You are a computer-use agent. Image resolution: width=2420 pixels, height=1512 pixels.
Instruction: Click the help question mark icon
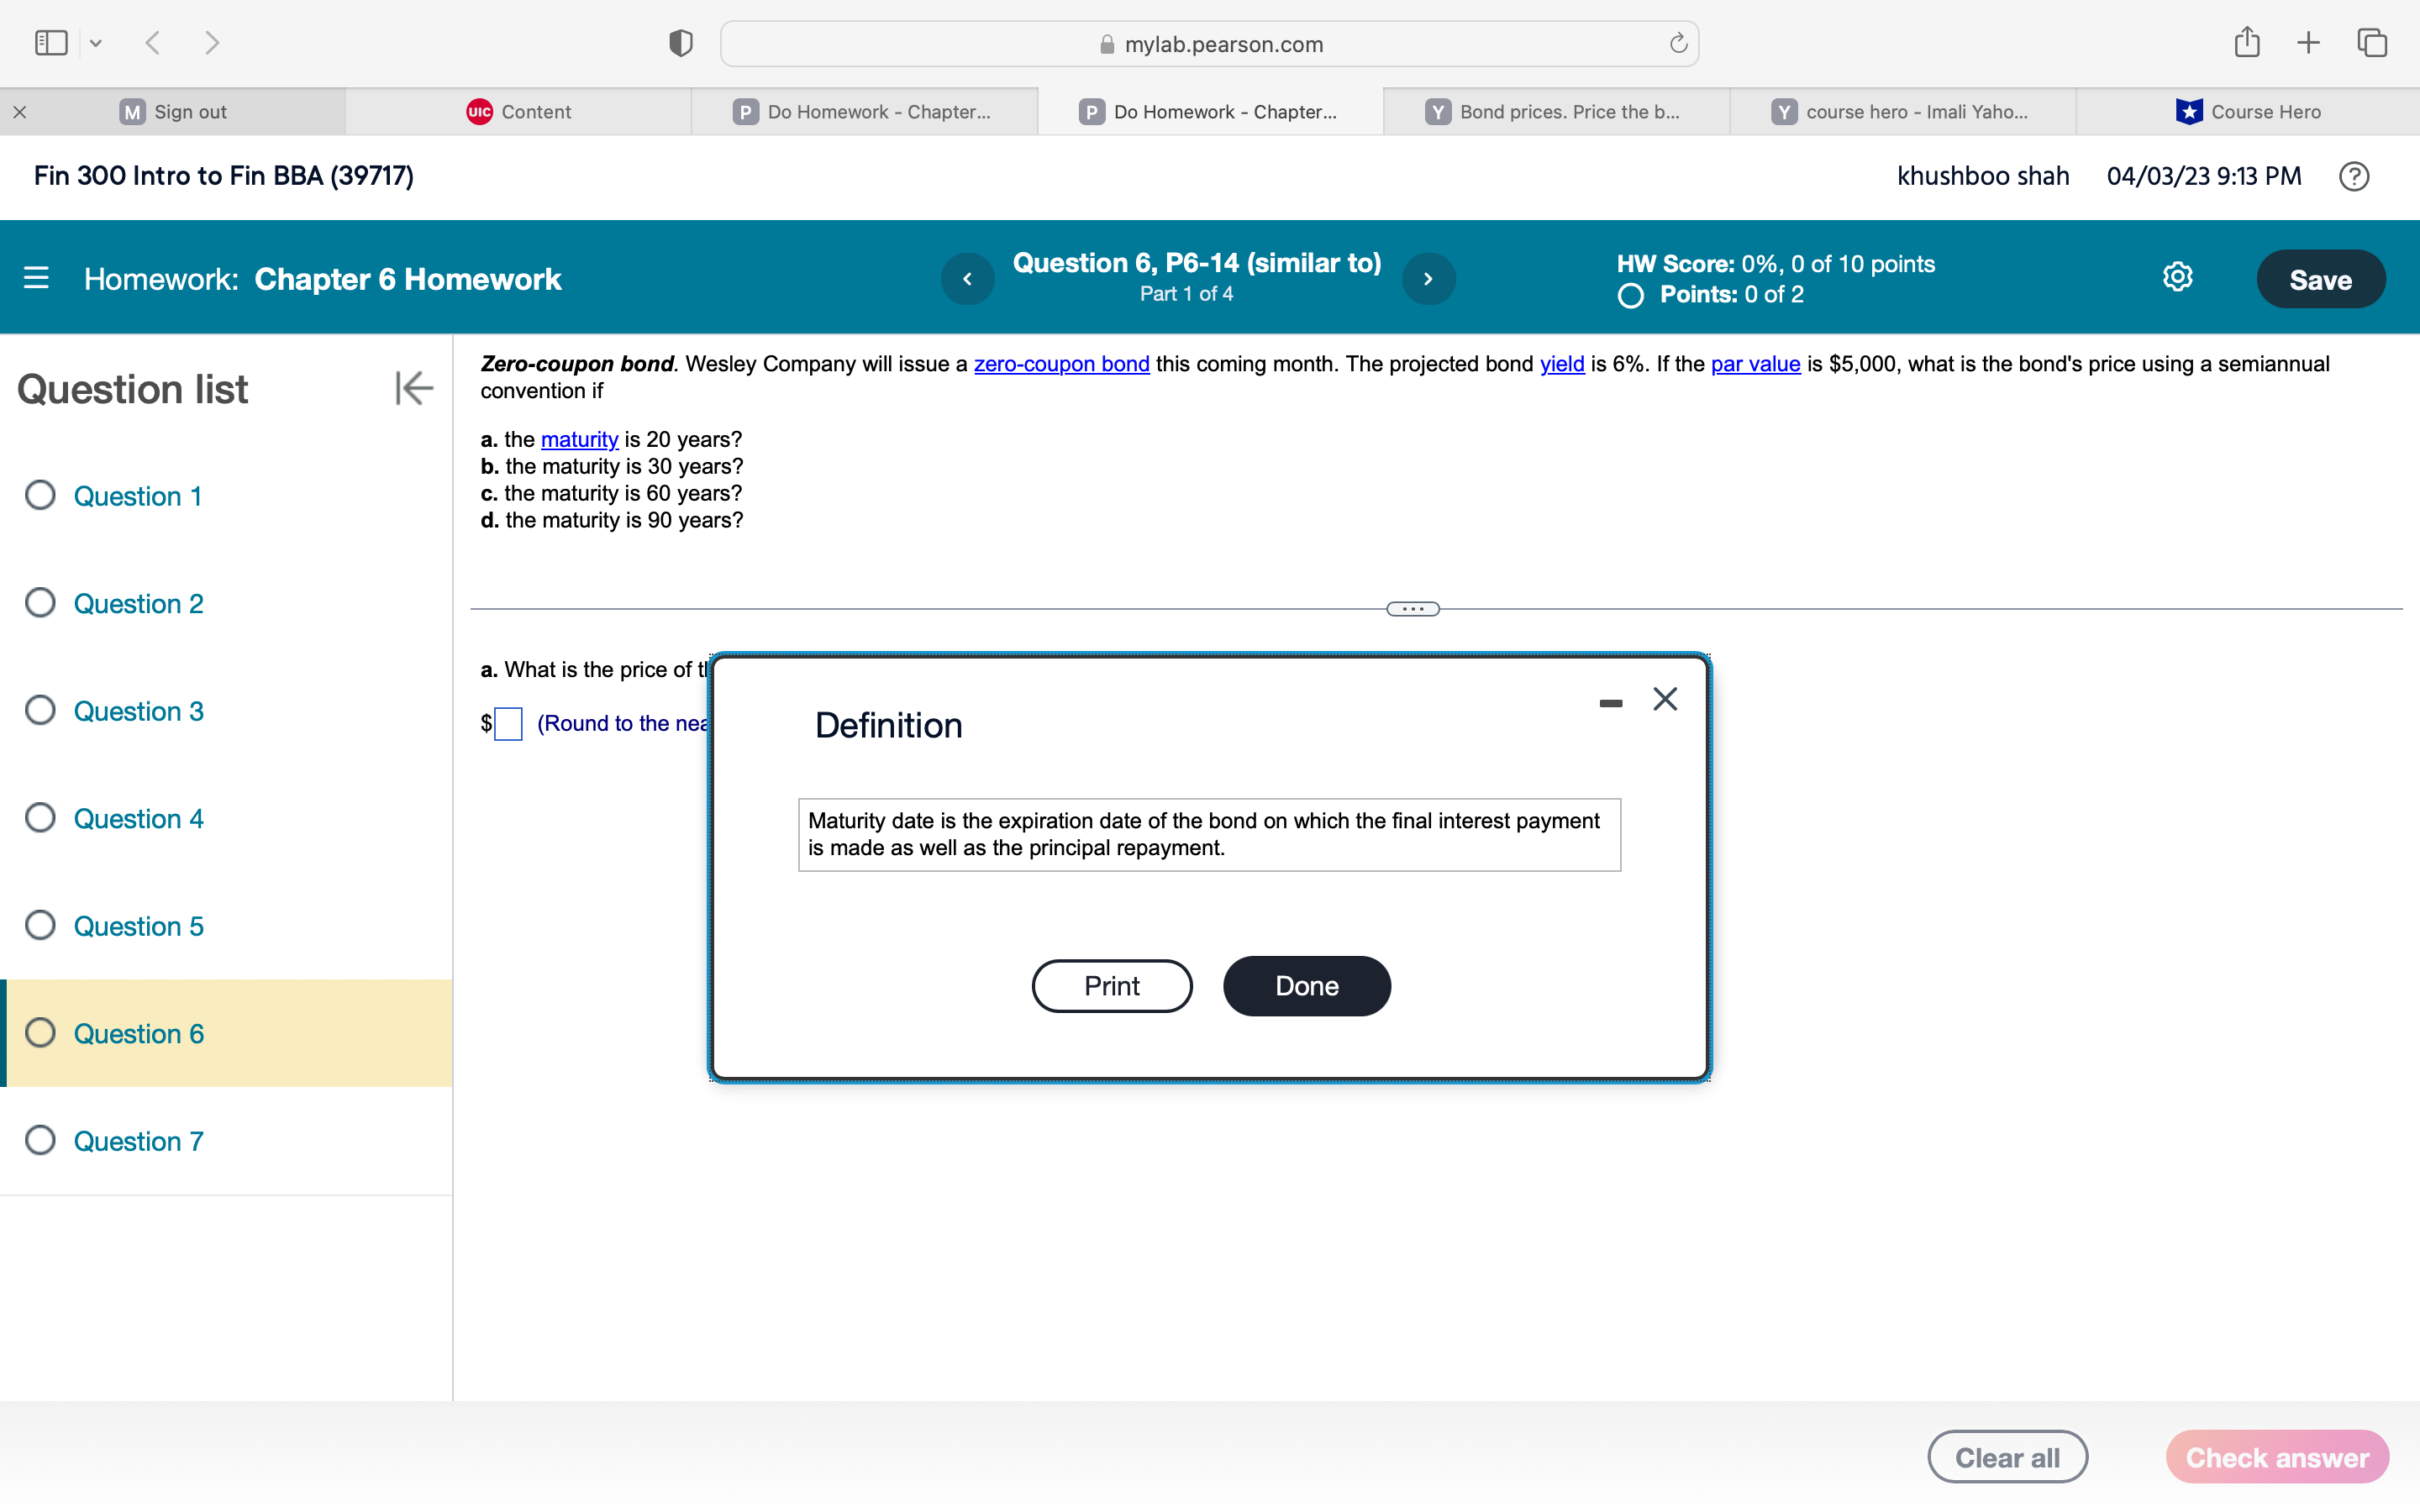click(x=2354, y=176)
